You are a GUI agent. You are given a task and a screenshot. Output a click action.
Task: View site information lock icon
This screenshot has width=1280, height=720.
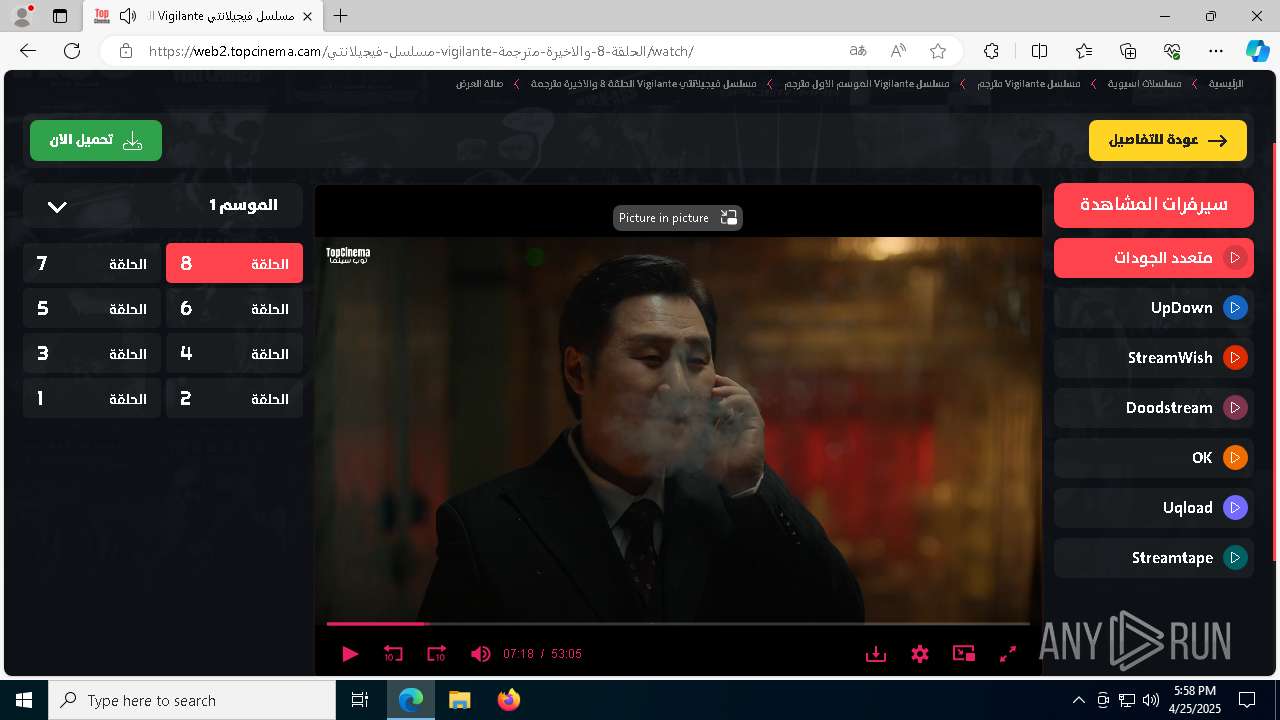pos(125,51)
